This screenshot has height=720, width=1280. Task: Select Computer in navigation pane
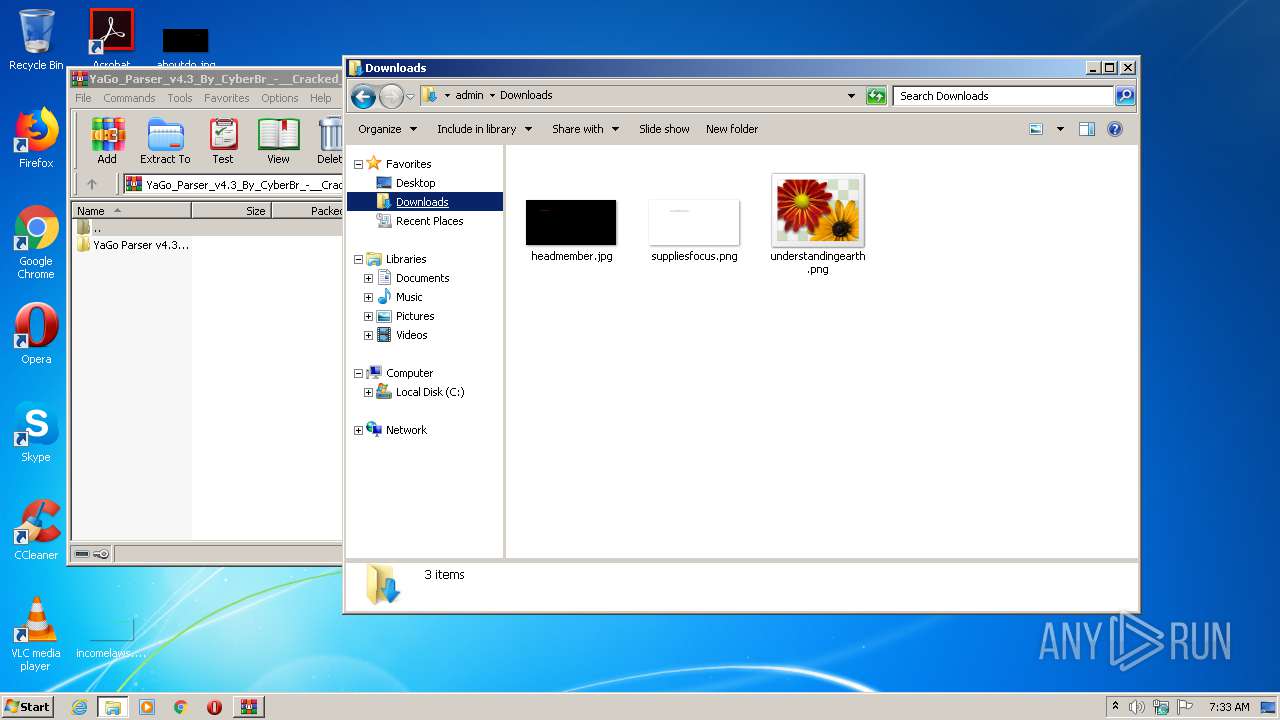[409, 373]
